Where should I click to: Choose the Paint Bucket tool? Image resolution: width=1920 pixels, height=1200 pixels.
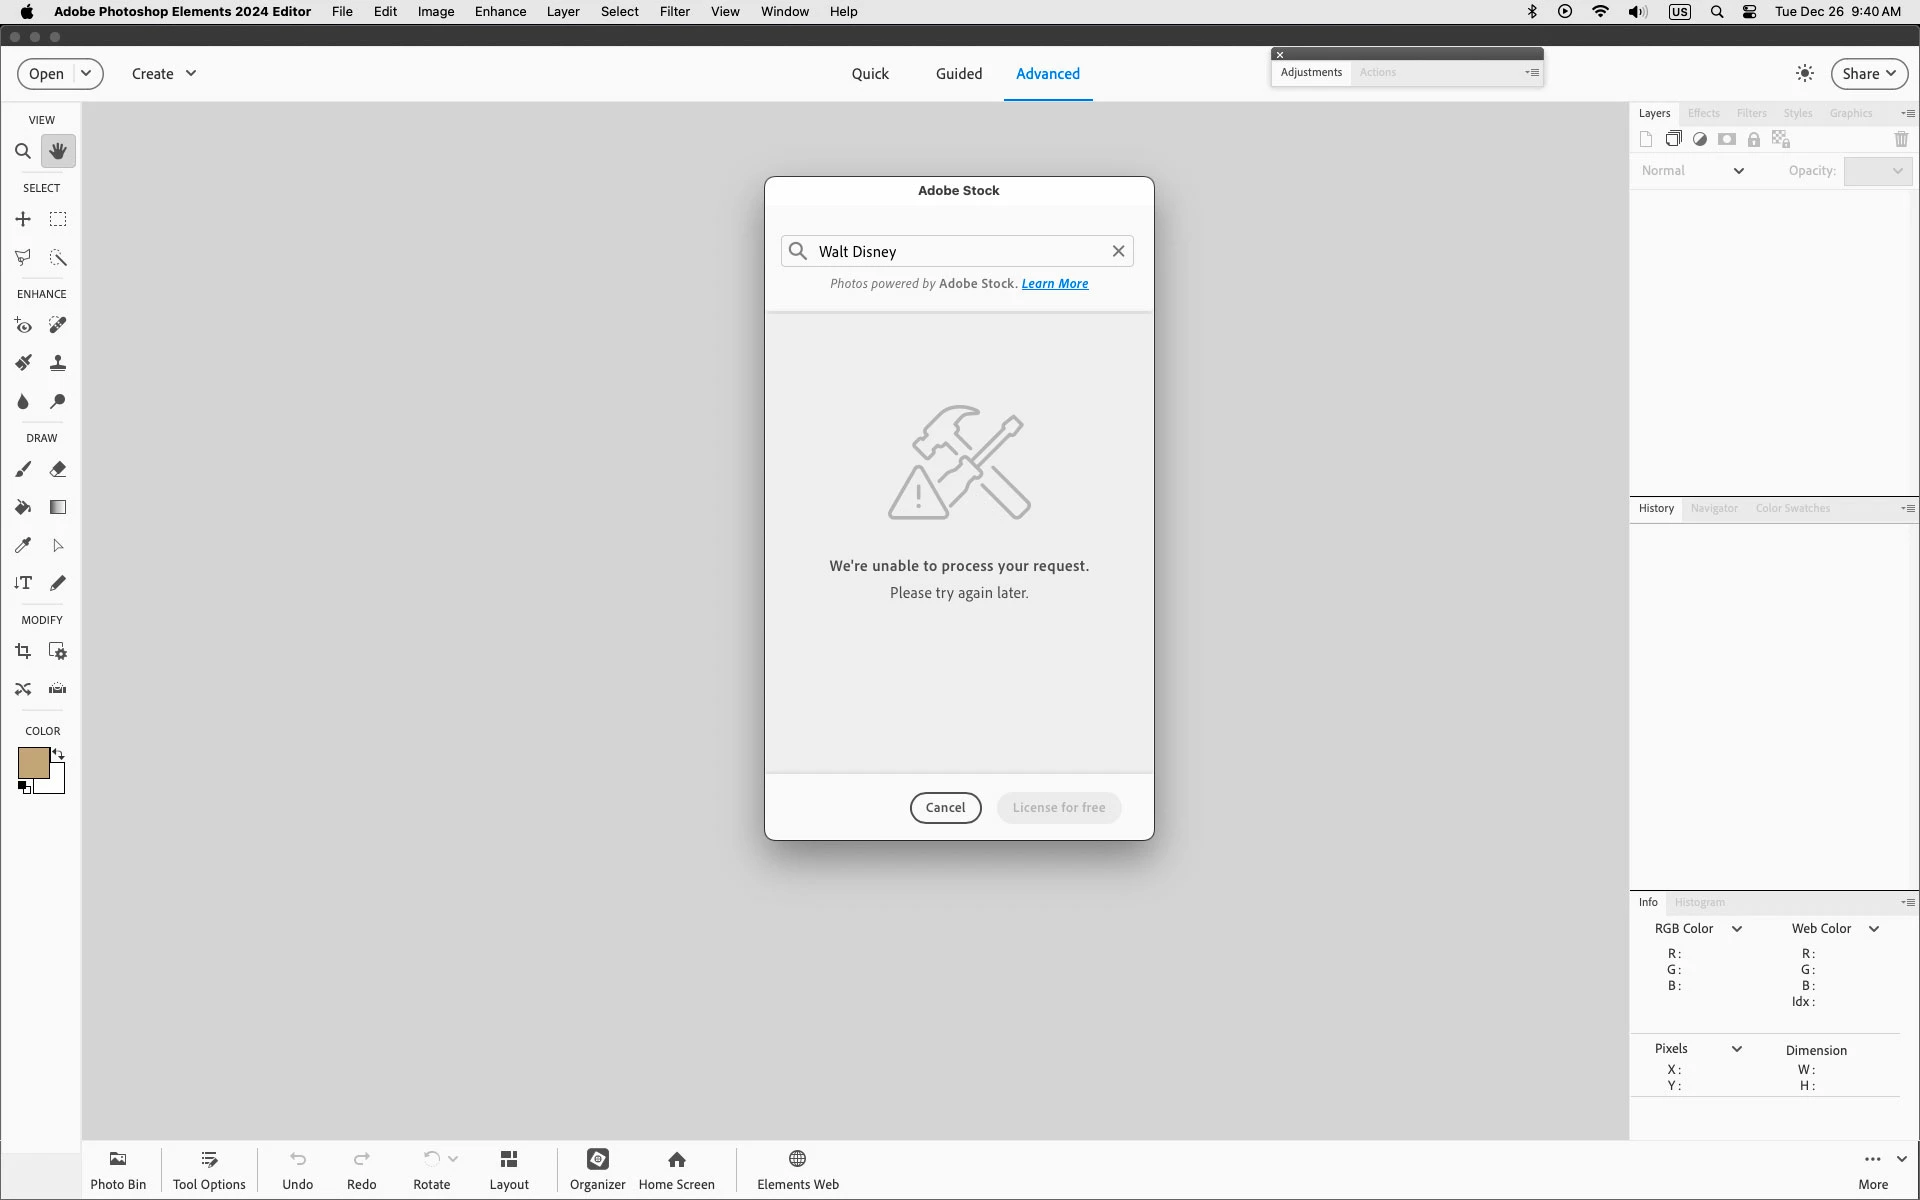23,507
